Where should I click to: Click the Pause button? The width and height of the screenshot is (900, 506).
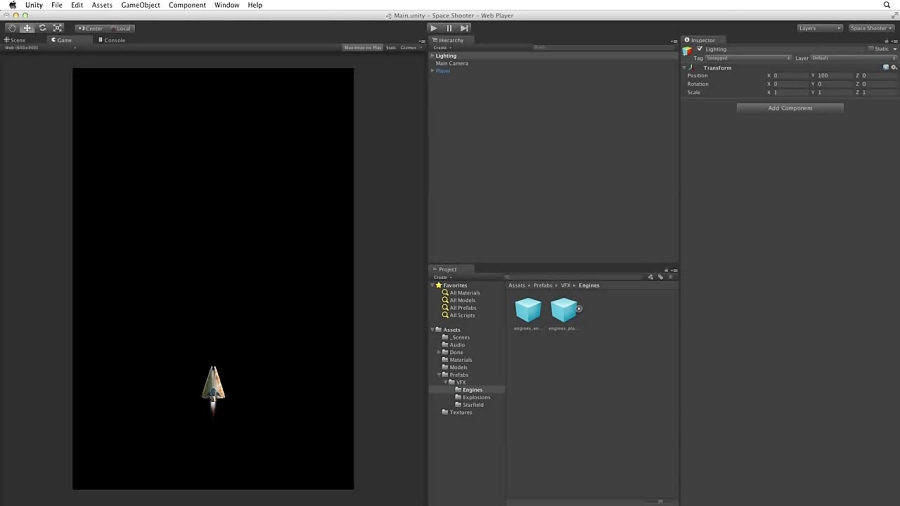(449, 28)
